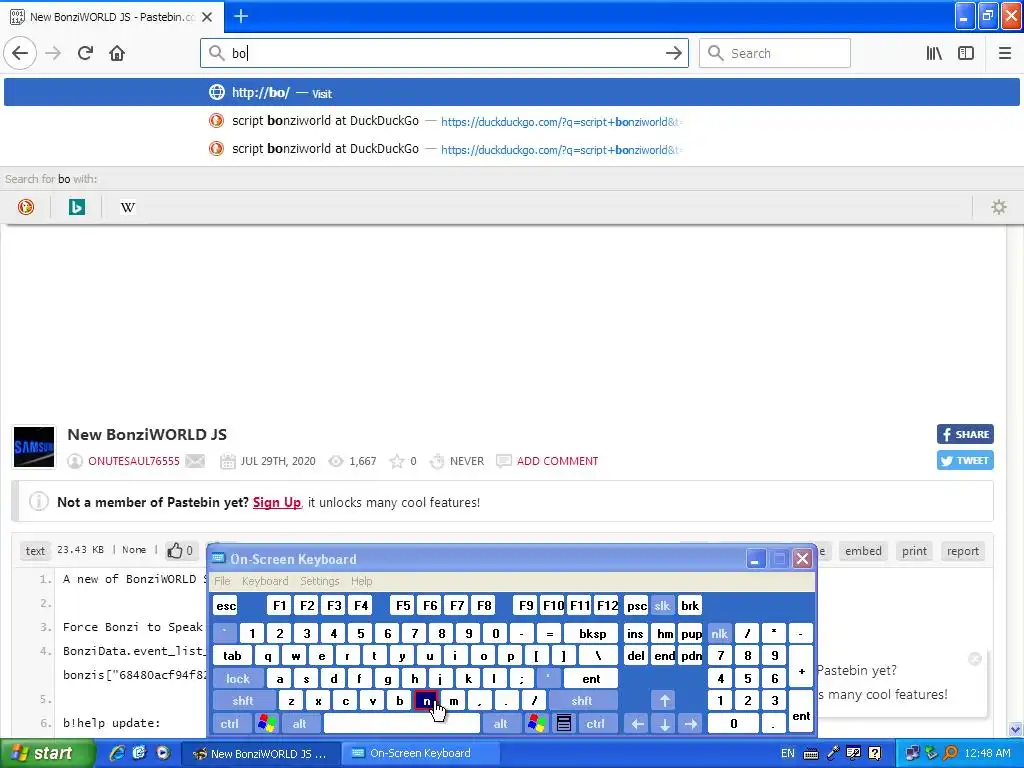Click the psc print screen key
The width and height of the screenshot is (1024, 768).
[636, 605]
